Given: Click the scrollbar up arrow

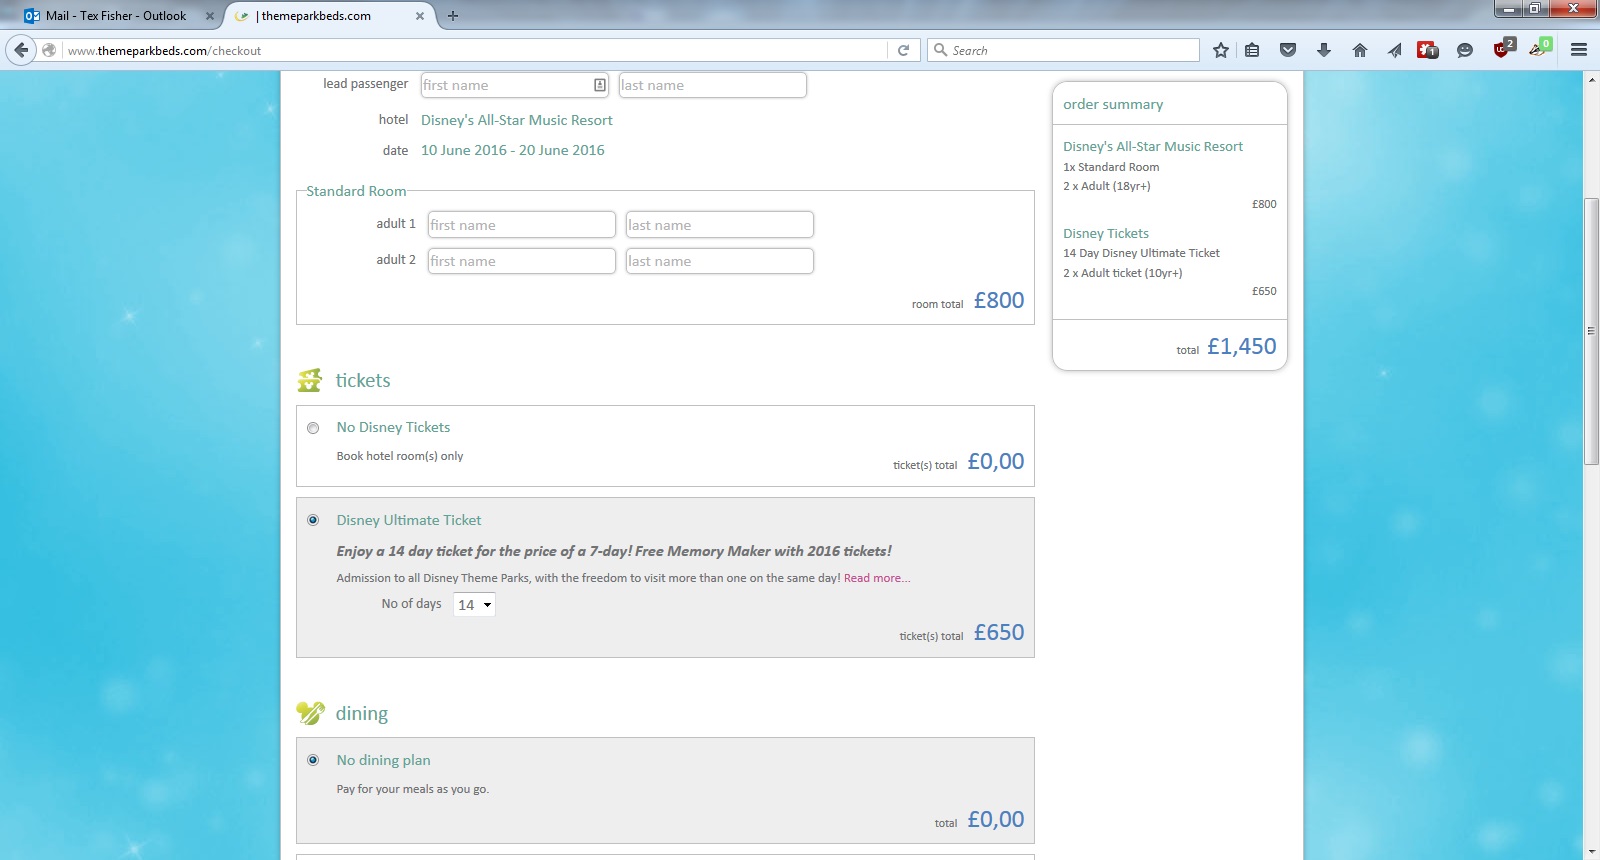Looking at the screenshot, I should [x=1591, y=79].
